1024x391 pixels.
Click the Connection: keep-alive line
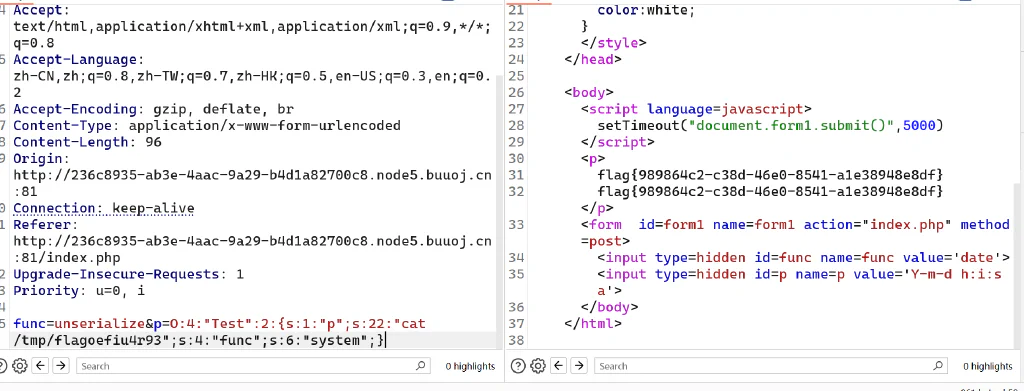104,208
